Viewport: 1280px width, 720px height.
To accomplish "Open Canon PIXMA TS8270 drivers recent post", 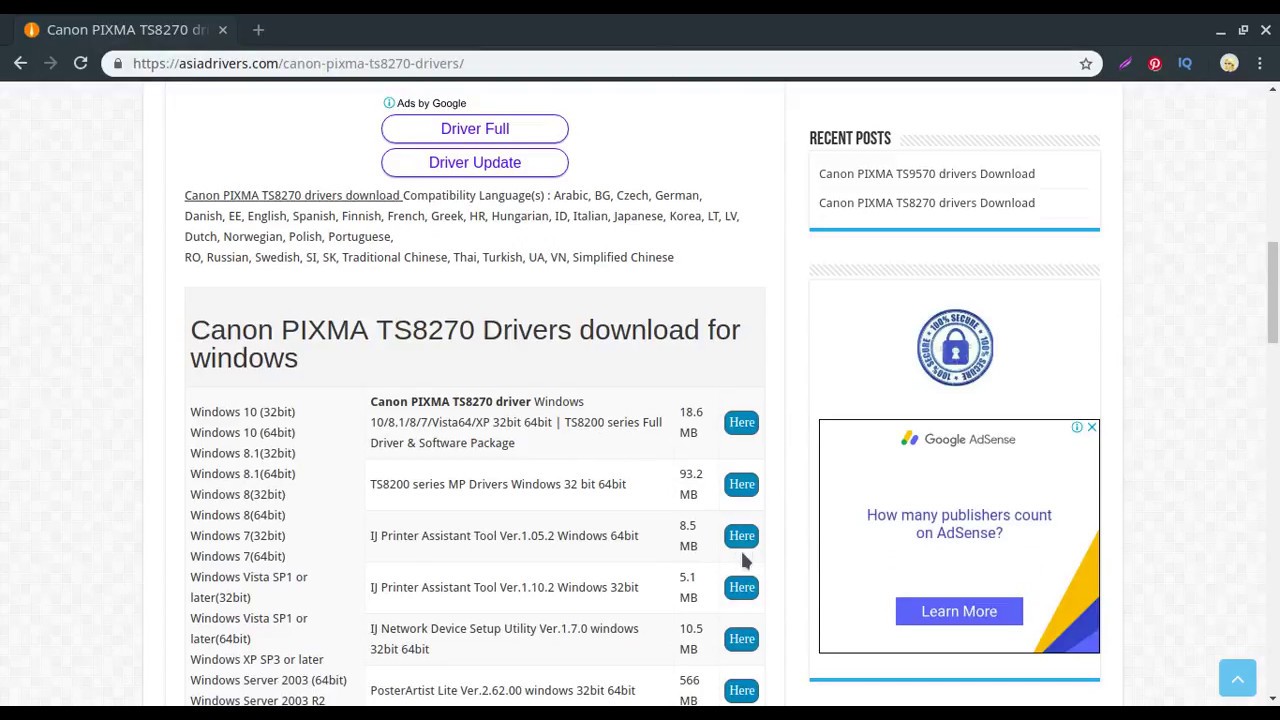I will pyautogui.click(x=927, y=203).
